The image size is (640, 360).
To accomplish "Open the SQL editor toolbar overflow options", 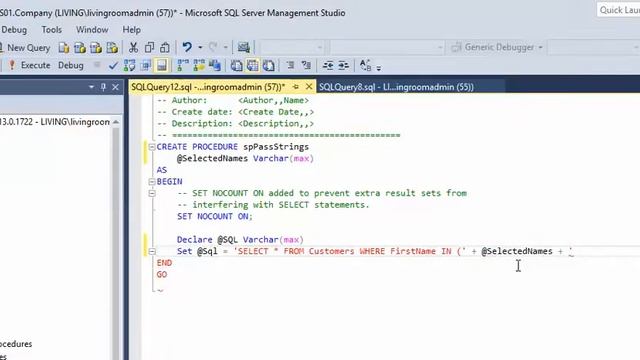I will (379, 68).
